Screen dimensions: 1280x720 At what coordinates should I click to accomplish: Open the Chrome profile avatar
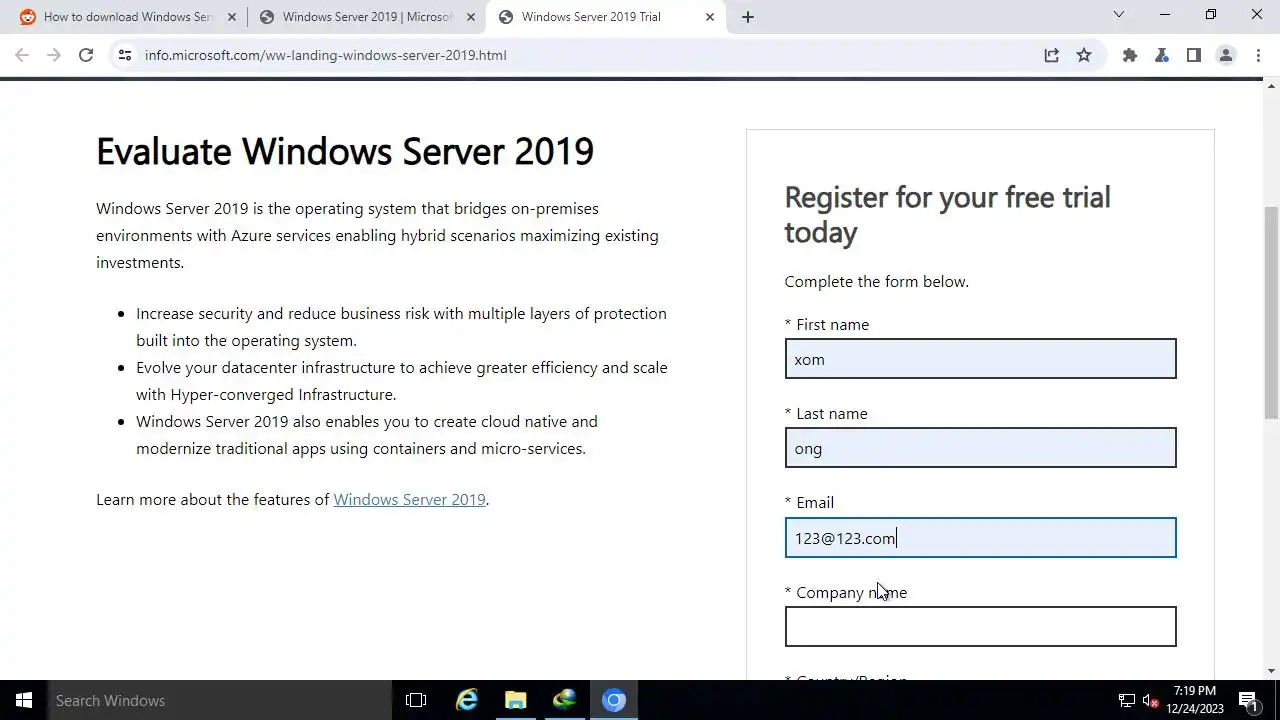(x=1226, y=55)
